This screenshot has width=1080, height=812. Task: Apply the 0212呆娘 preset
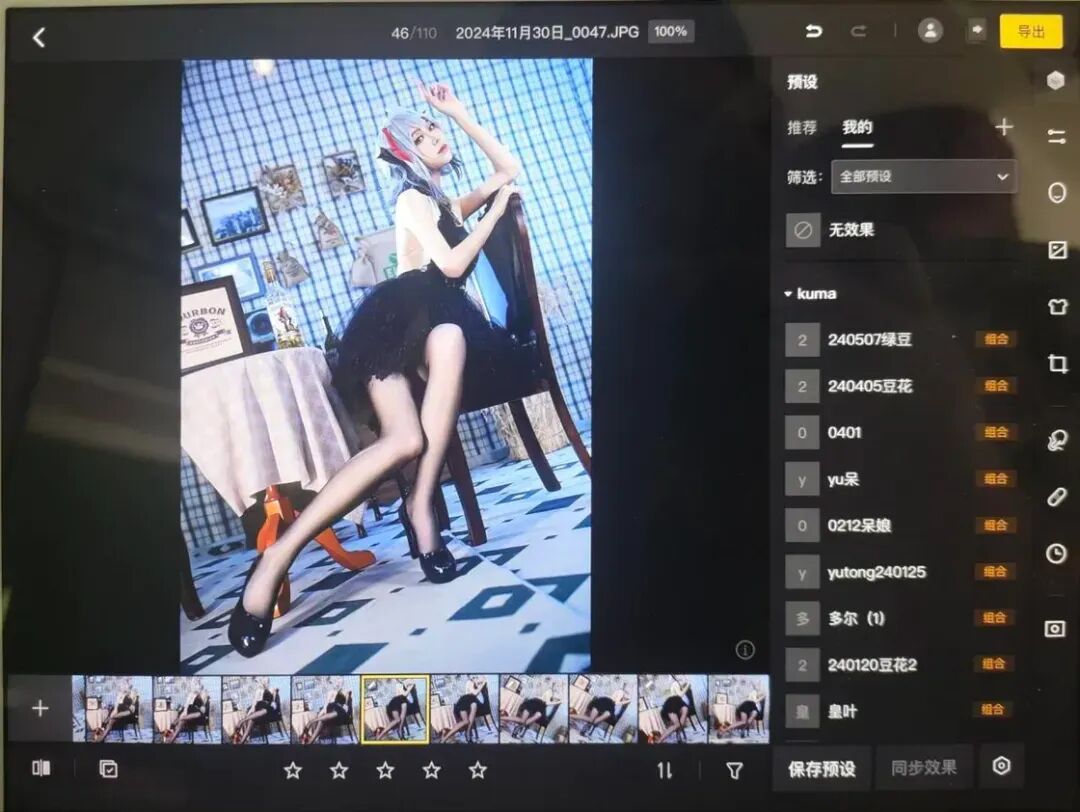[900, 525]
